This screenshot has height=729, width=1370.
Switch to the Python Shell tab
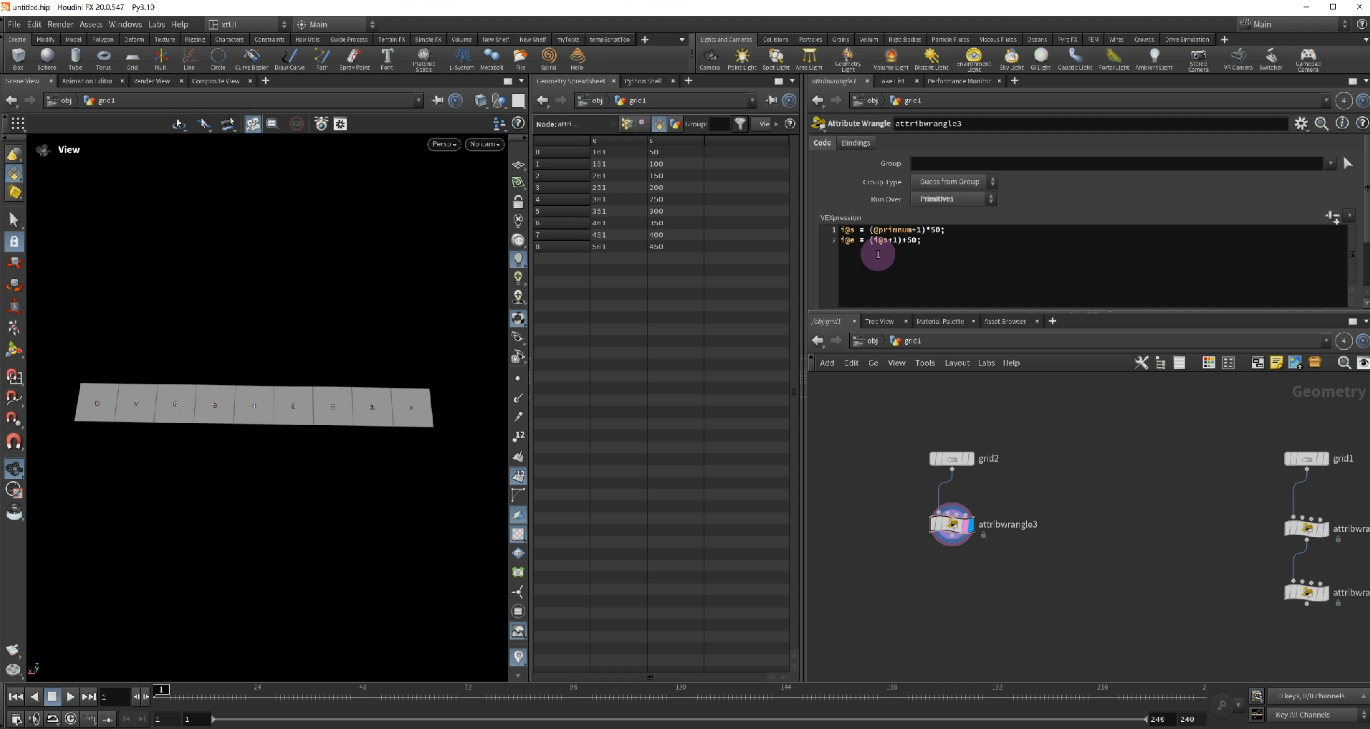[x=642, y=81]
